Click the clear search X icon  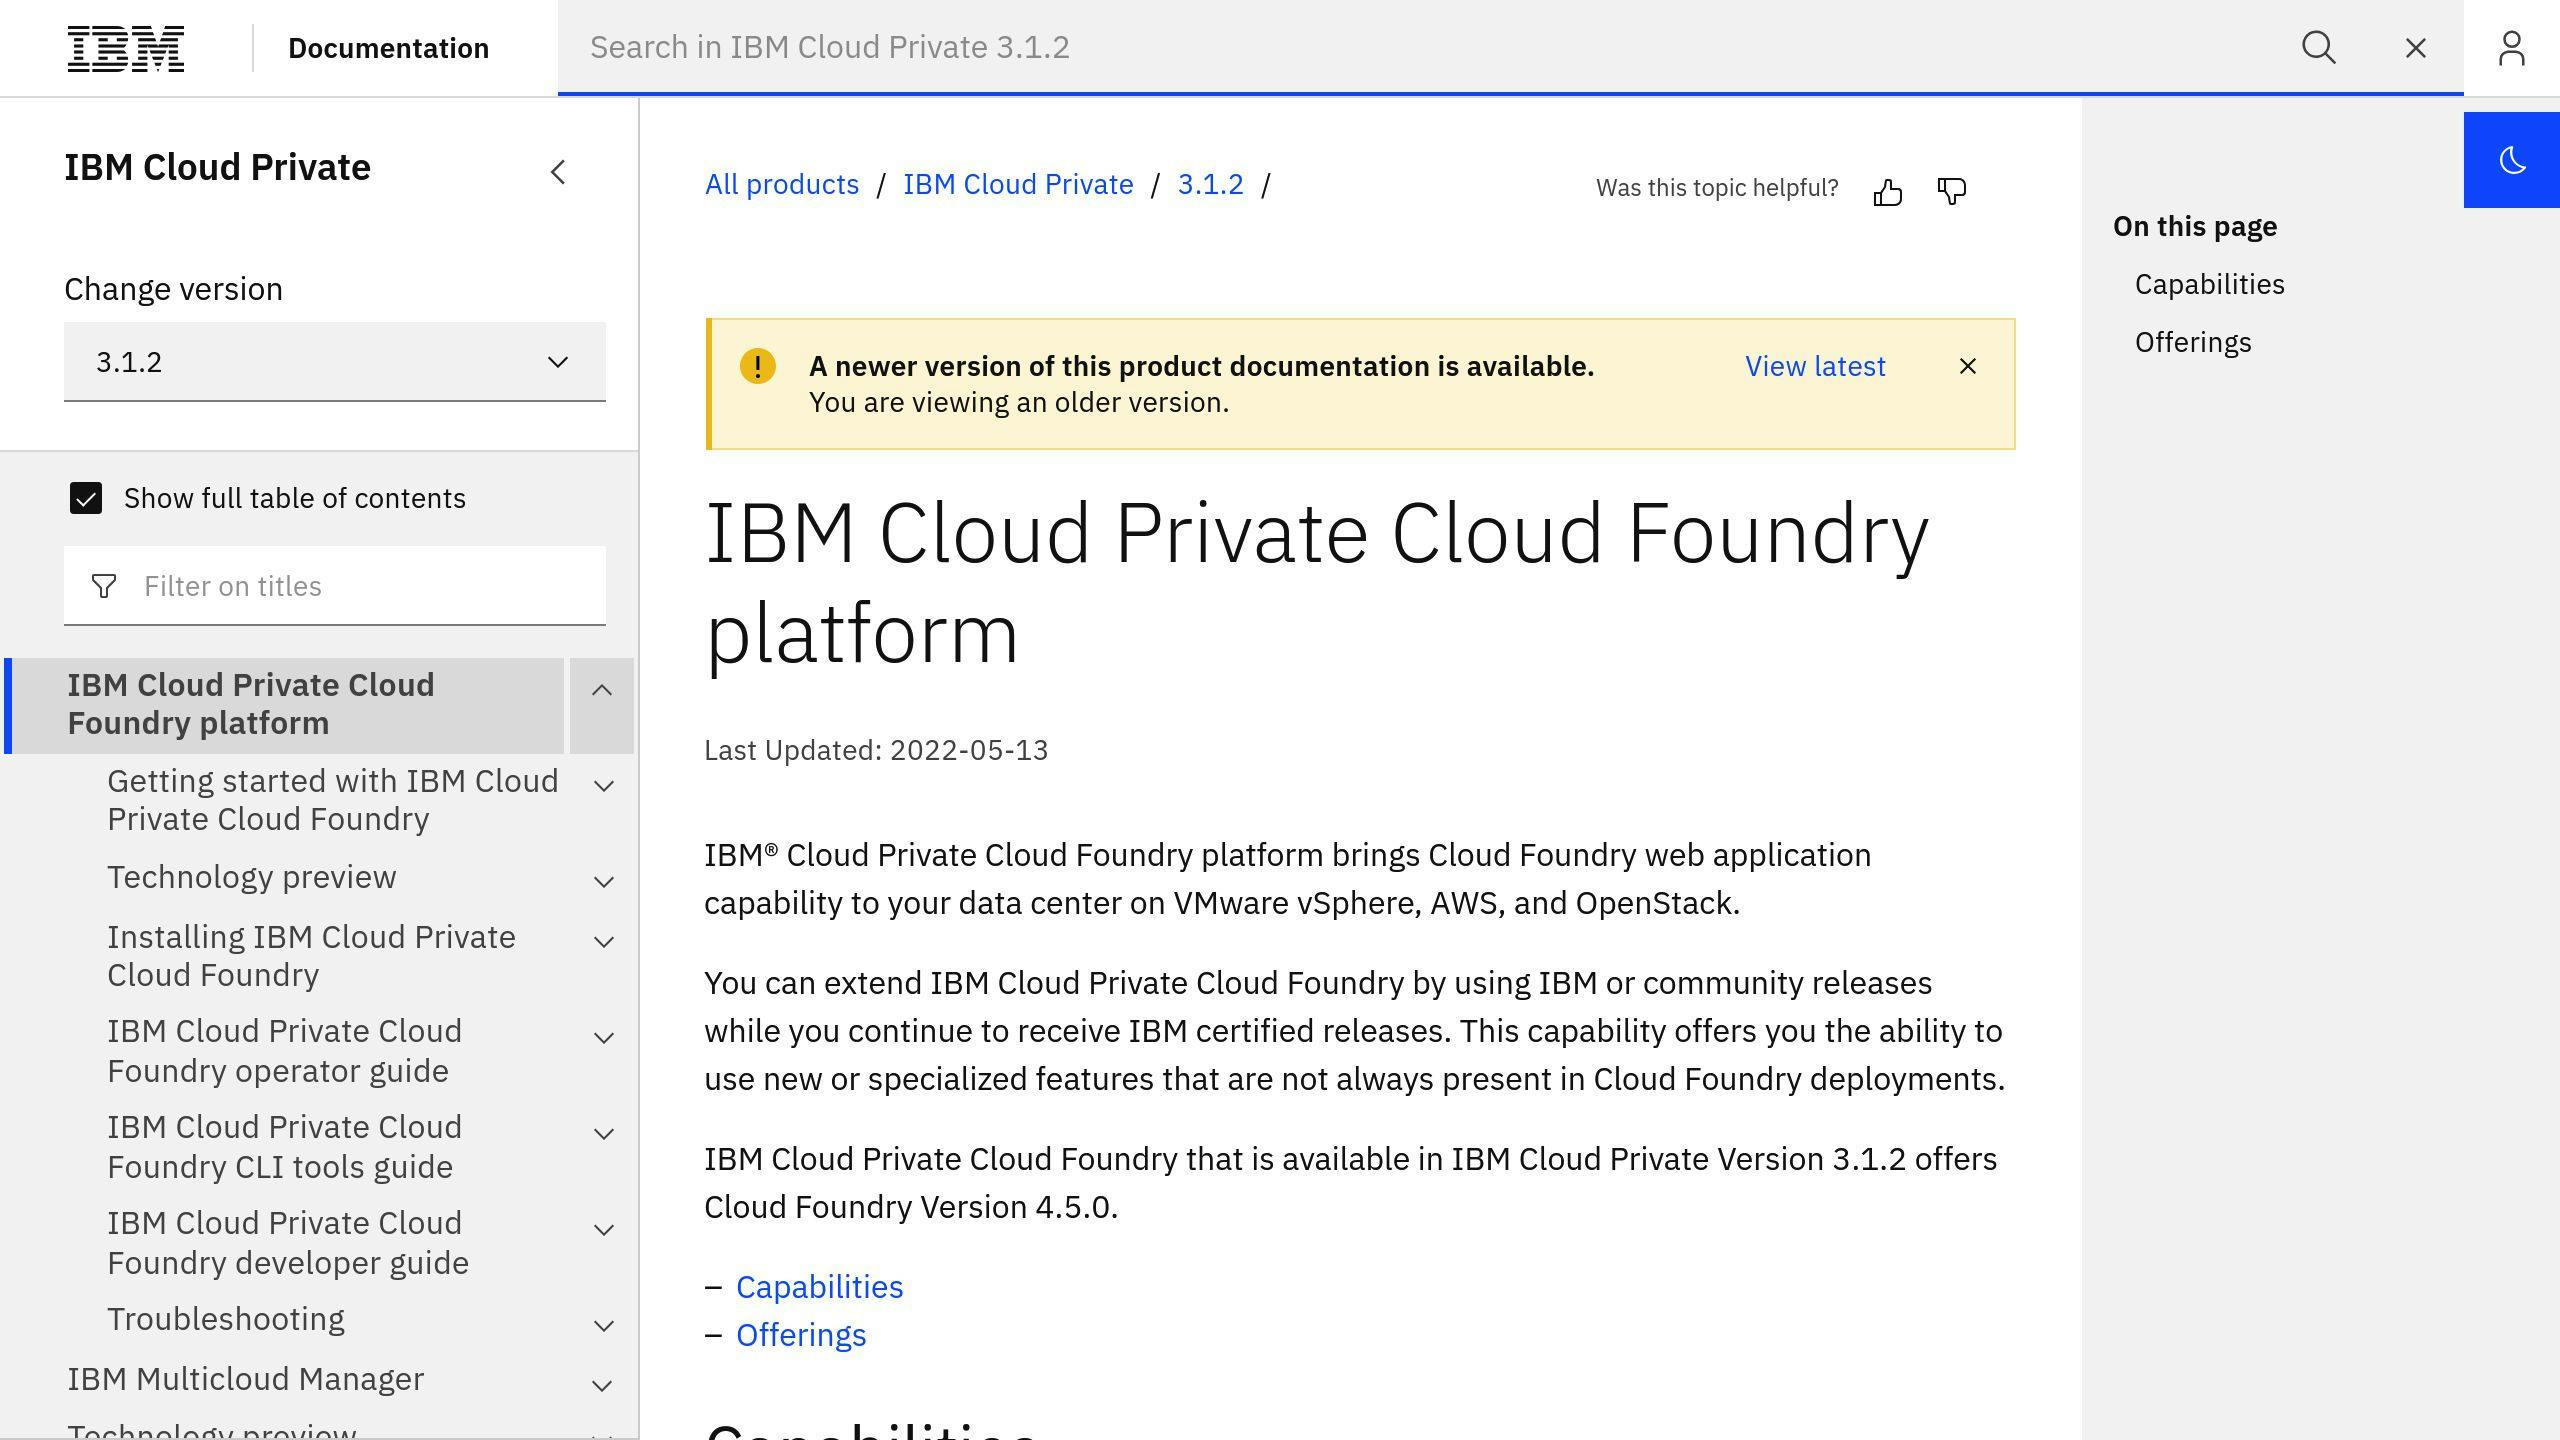pyautogui.click(x=2416, y=47)
